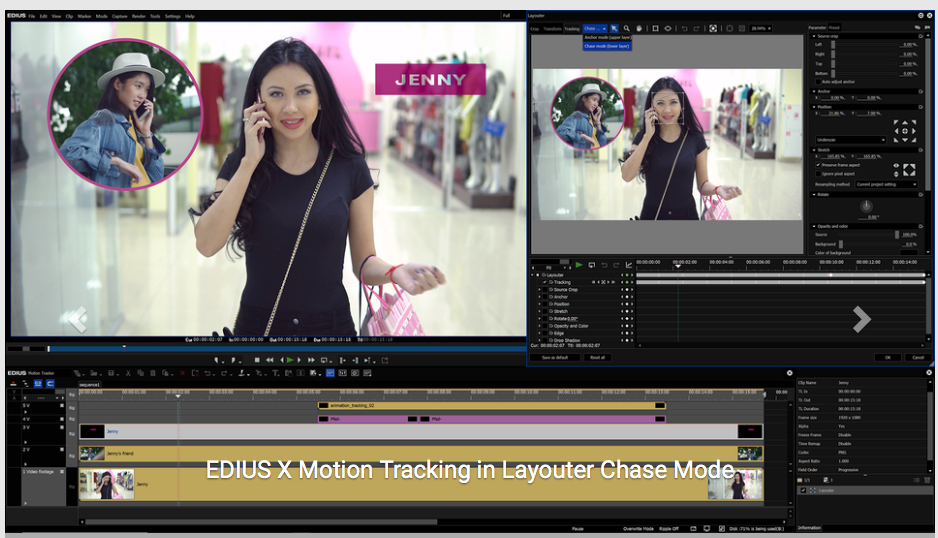This screenshot has width=938, height=538.
Task: Toggle the Layouter checkbox in Information panel
Action: [x=803, y=490]
